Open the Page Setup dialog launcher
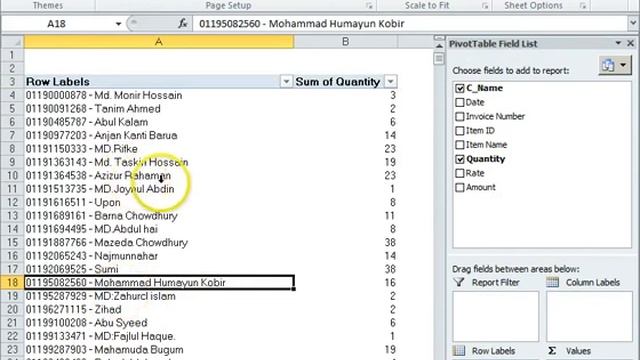The height and width of the screenshot is (360, 640). 369,6
